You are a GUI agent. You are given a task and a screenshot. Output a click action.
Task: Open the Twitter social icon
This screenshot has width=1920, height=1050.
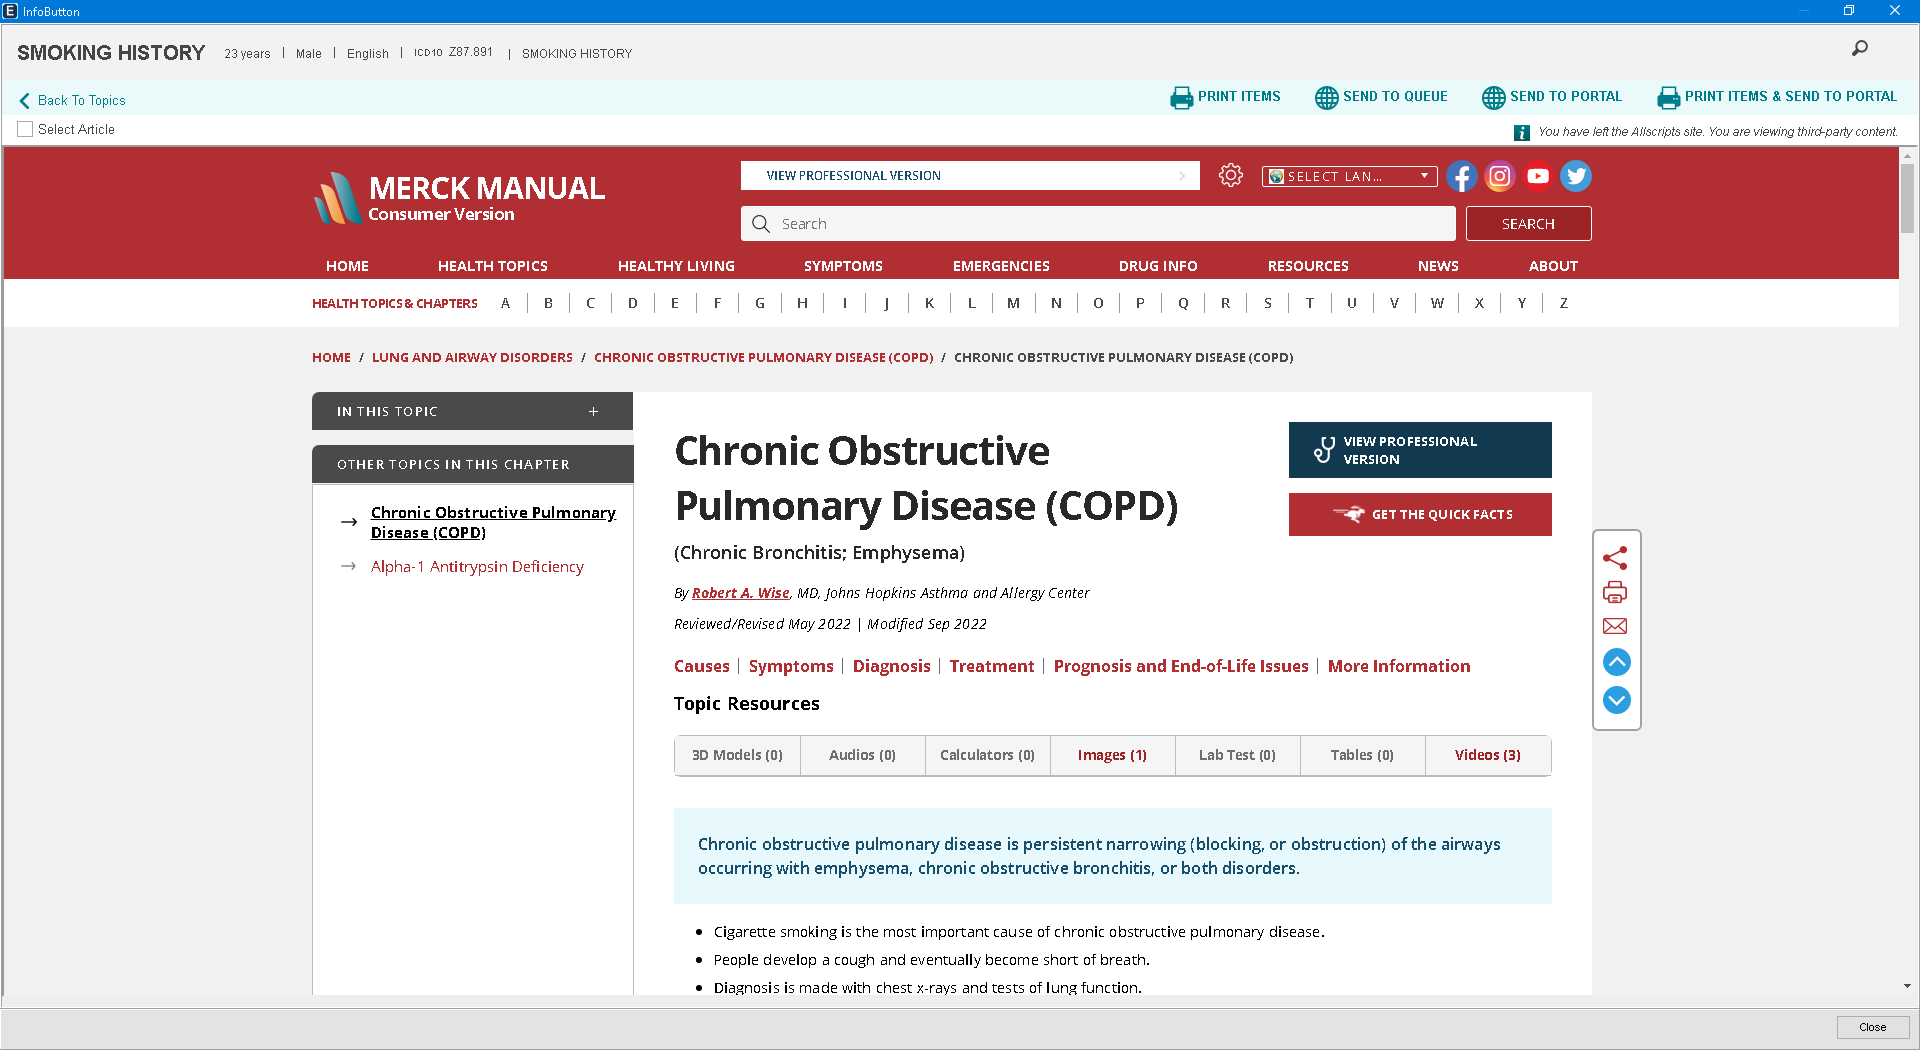[1575, 176]
